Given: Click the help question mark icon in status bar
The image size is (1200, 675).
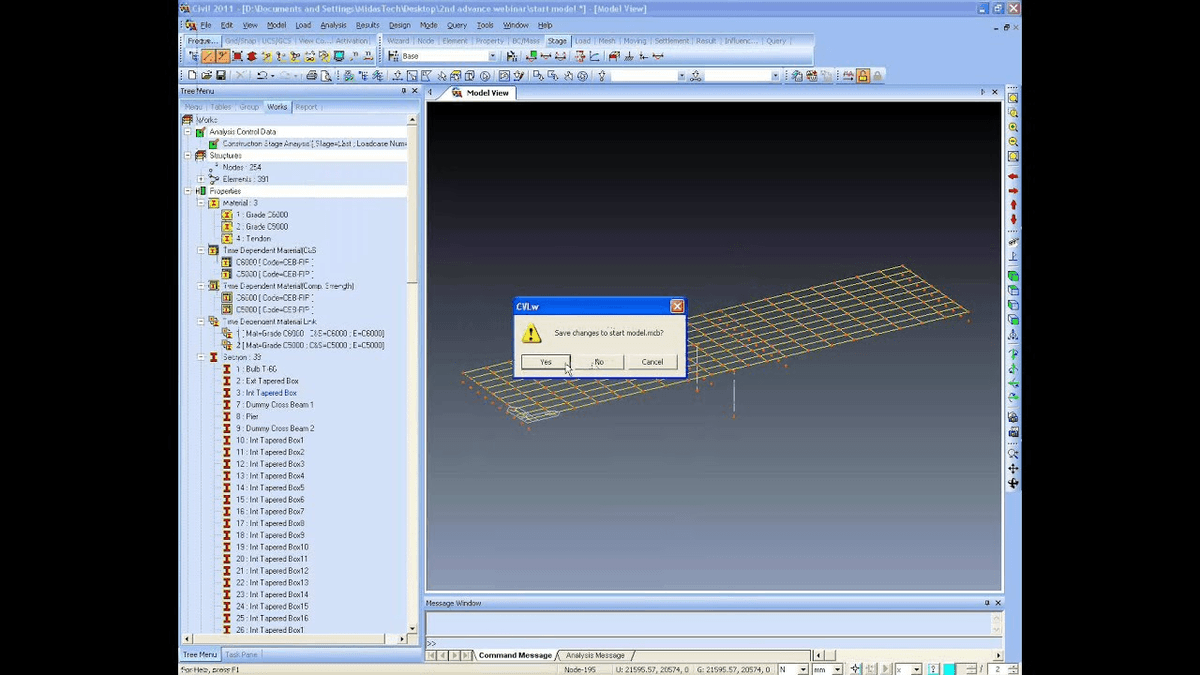Looking at the screenshot, I should coord(933,668).
